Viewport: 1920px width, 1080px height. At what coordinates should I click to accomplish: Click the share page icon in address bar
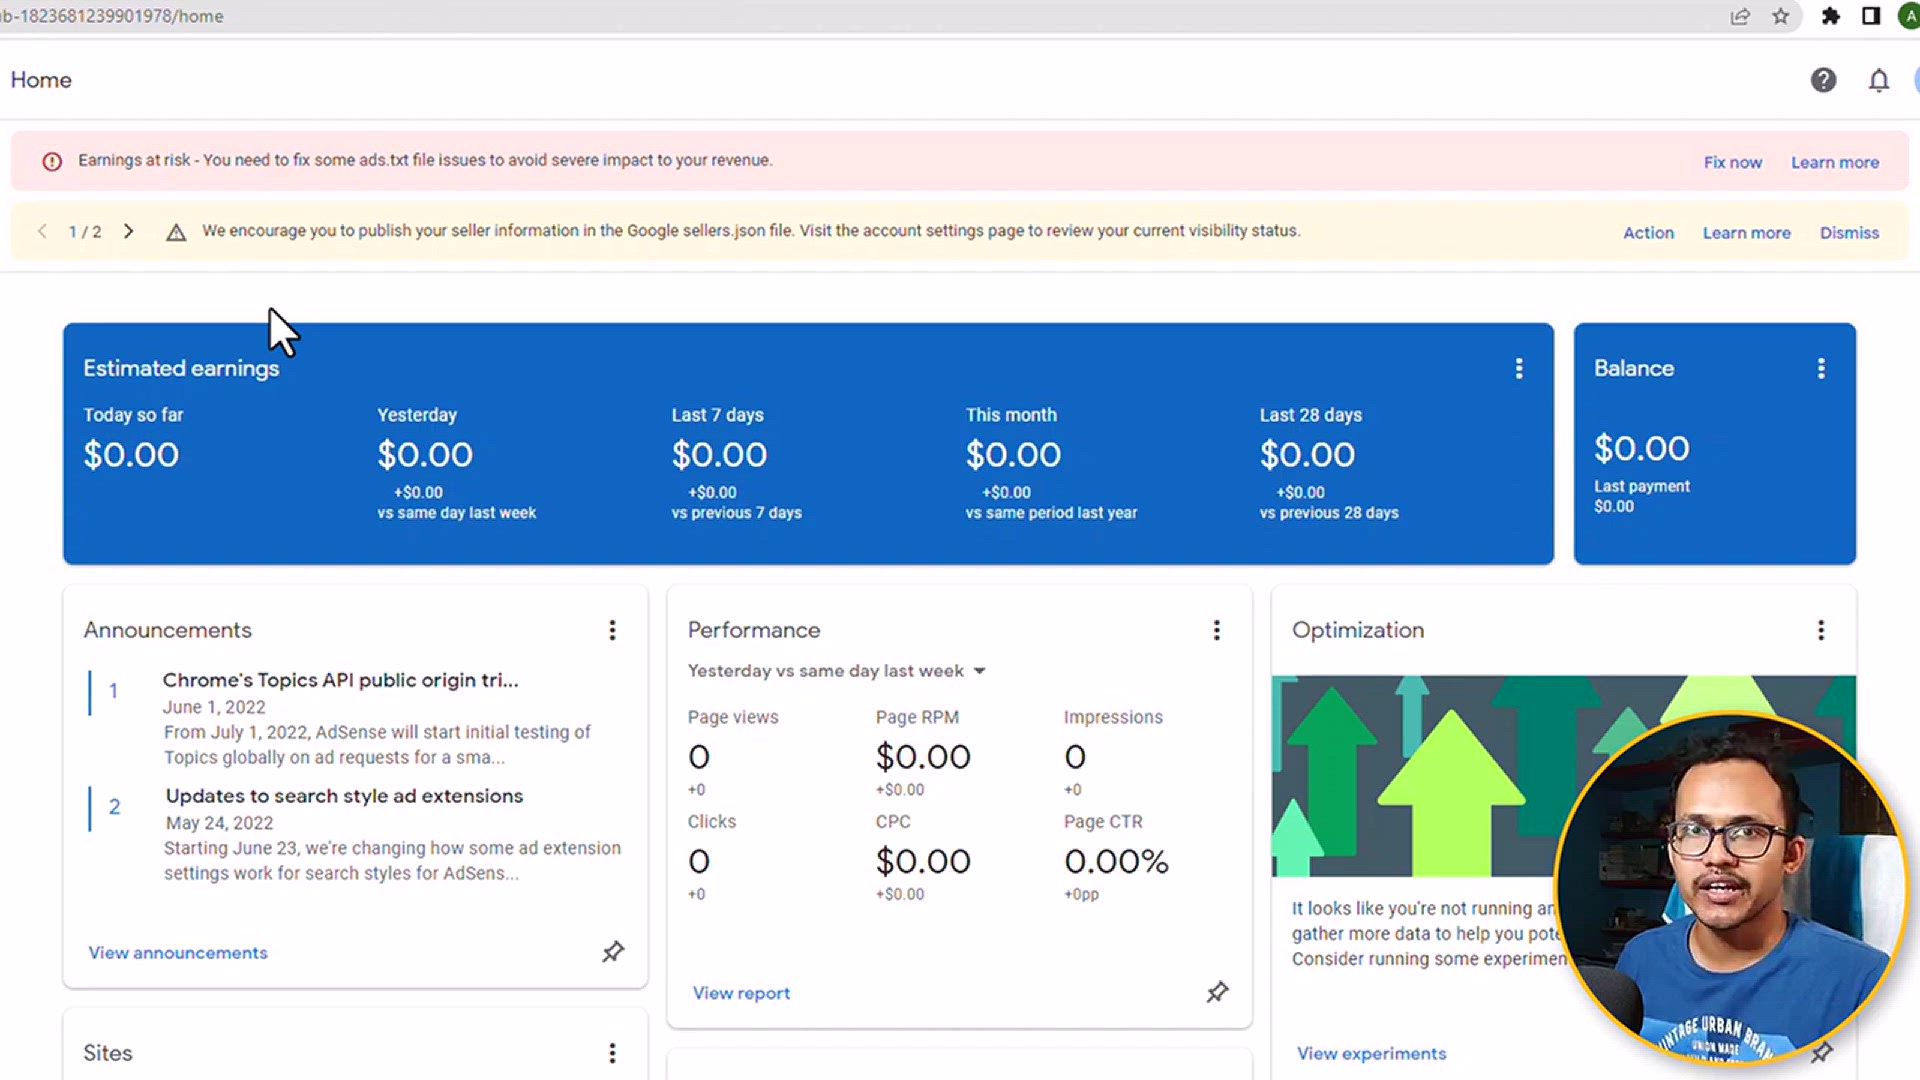1740,16
